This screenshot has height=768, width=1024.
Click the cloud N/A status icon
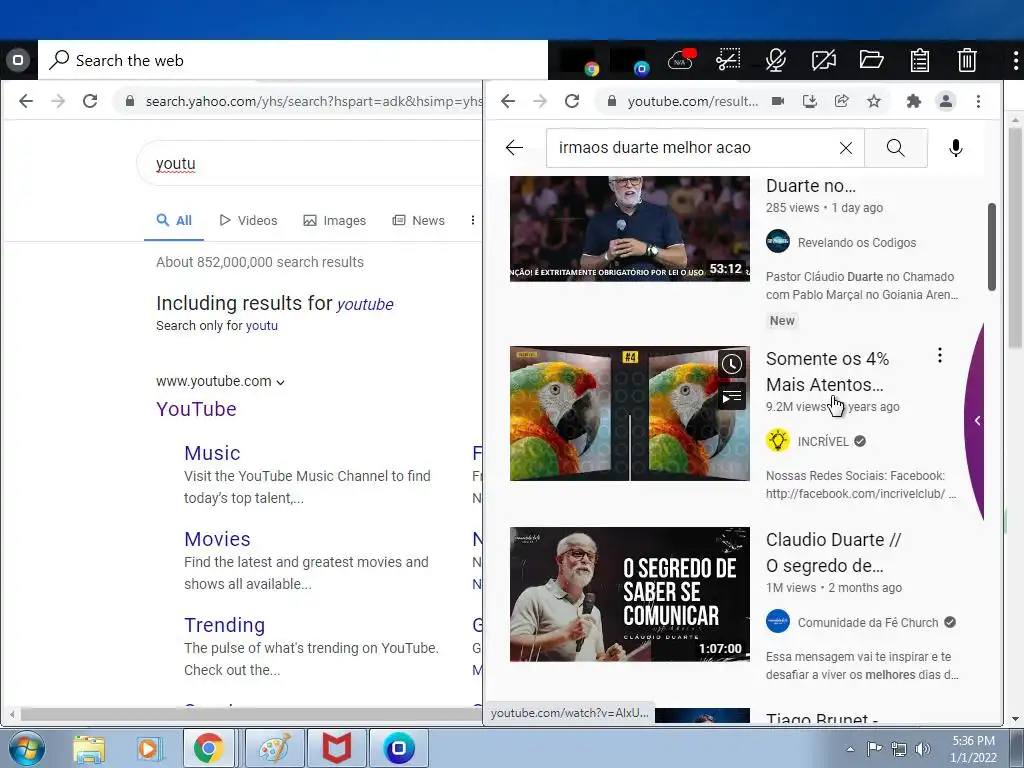pos(681,60)
